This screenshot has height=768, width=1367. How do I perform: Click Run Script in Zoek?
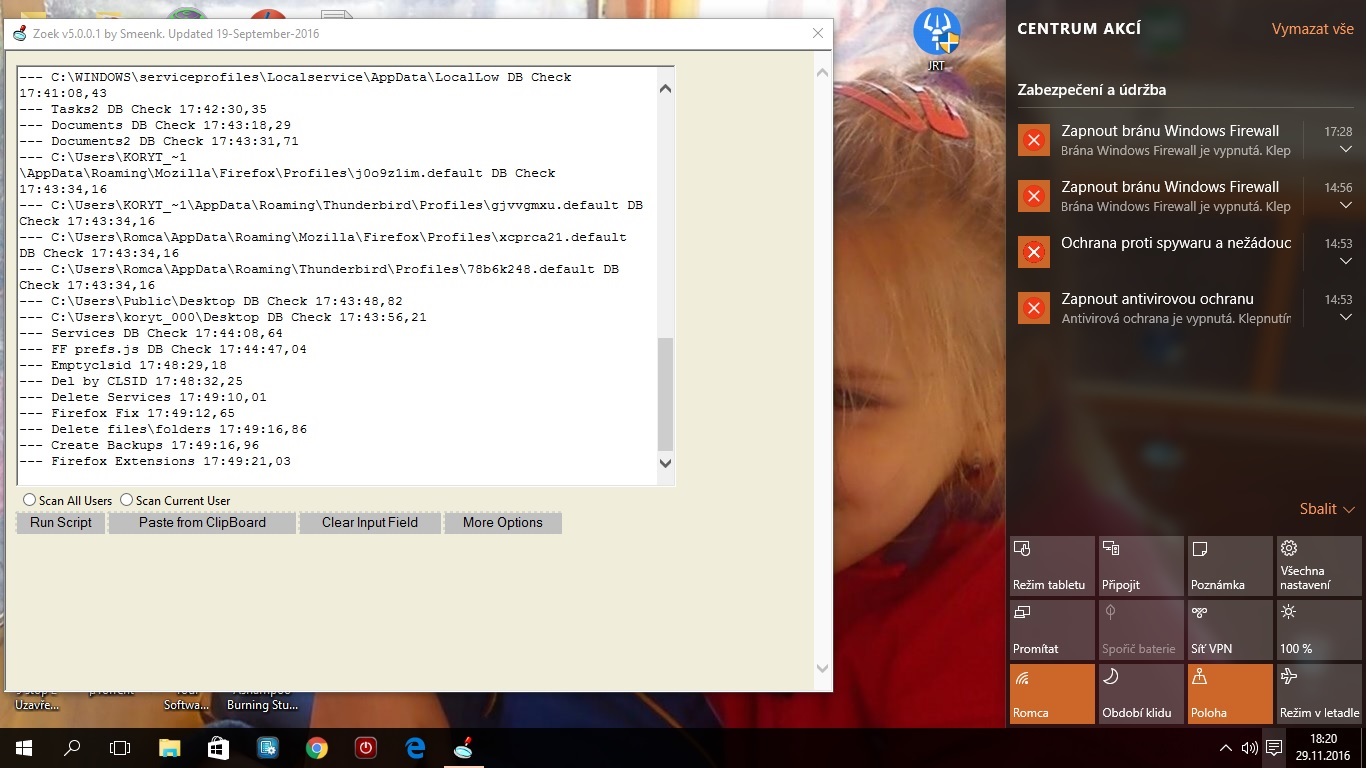(x=61, y=522)
